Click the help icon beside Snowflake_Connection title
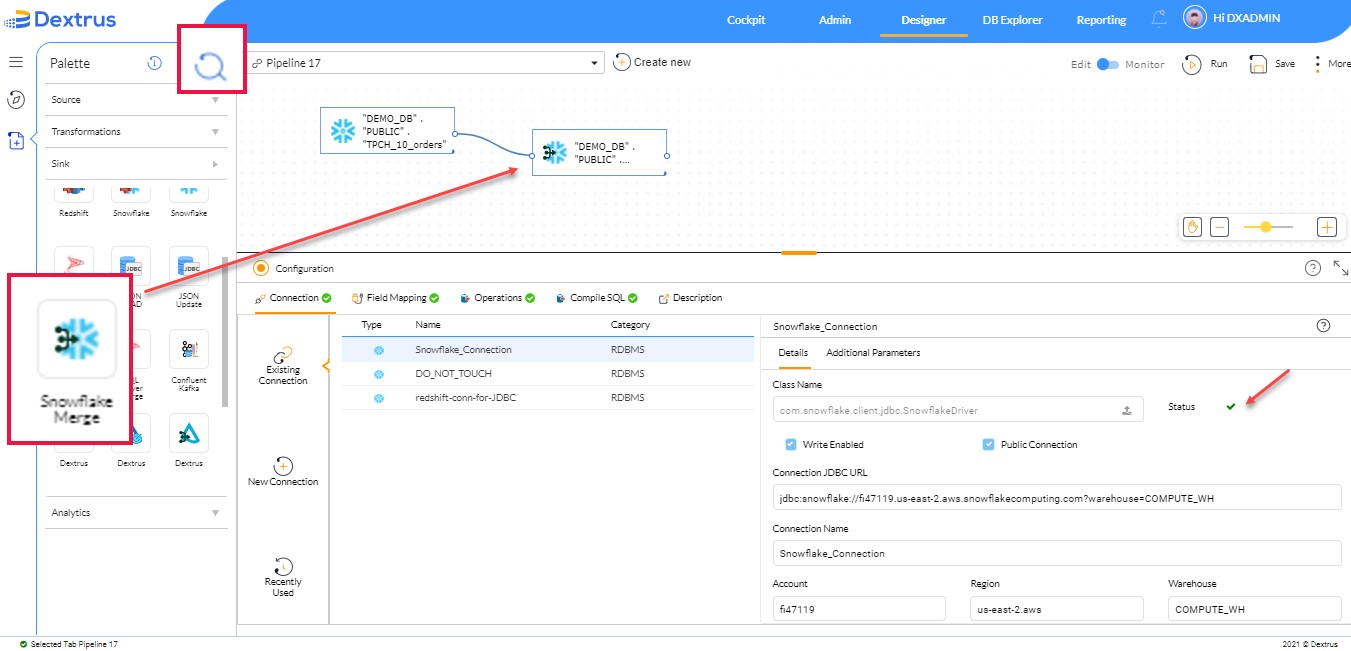Viewport: 1351px width, 651px height. pos(1324,326)
